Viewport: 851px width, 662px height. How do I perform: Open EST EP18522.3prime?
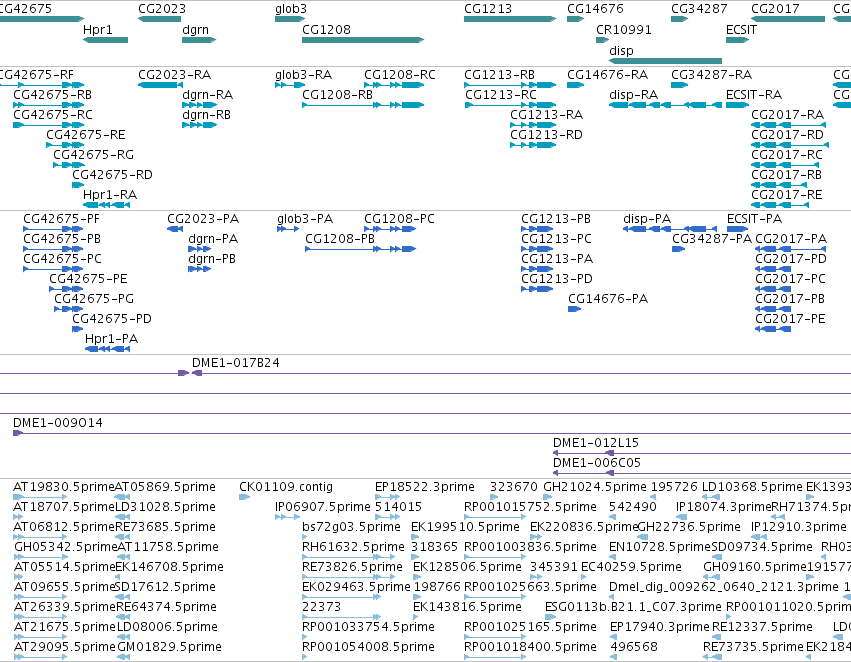(424, 487)
